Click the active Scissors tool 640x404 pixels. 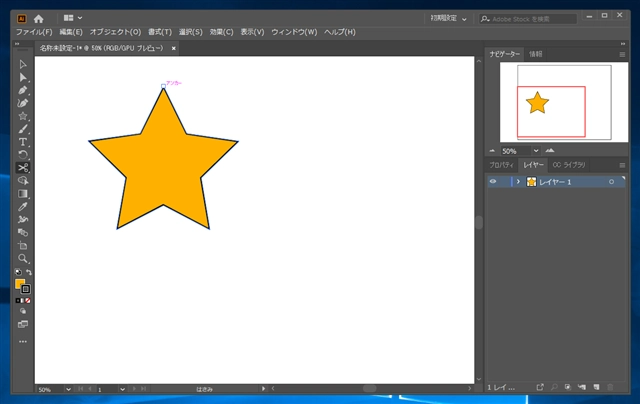click(x=23, y=168)
